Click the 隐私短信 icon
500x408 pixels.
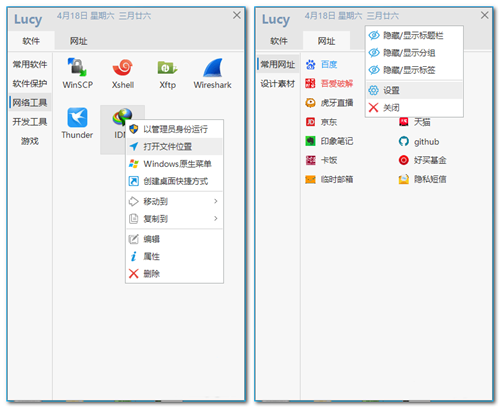(404, 180)
